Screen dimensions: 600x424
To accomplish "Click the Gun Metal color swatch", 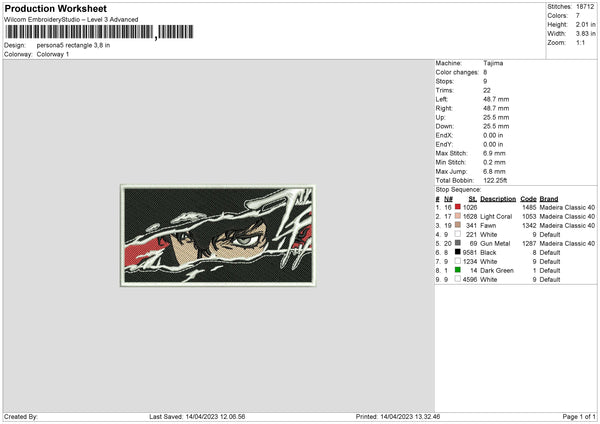I will pyautogui.click(x=458, y=243).
